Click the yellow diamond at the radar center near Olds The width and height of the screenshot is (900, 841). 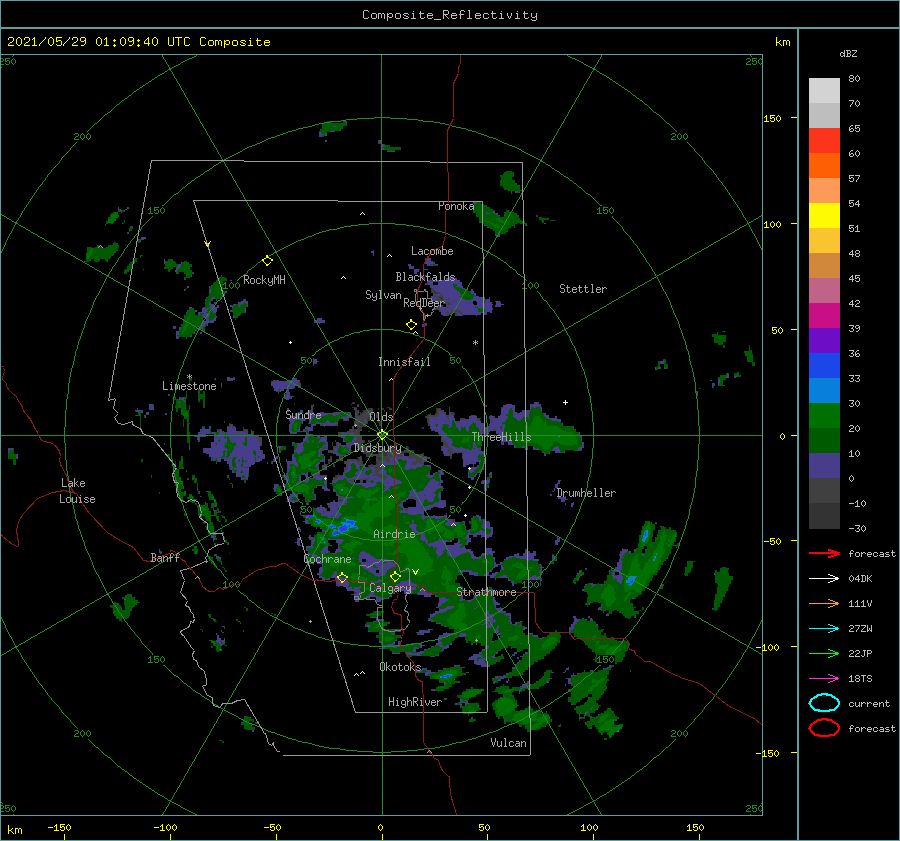[x=382, y=435]
